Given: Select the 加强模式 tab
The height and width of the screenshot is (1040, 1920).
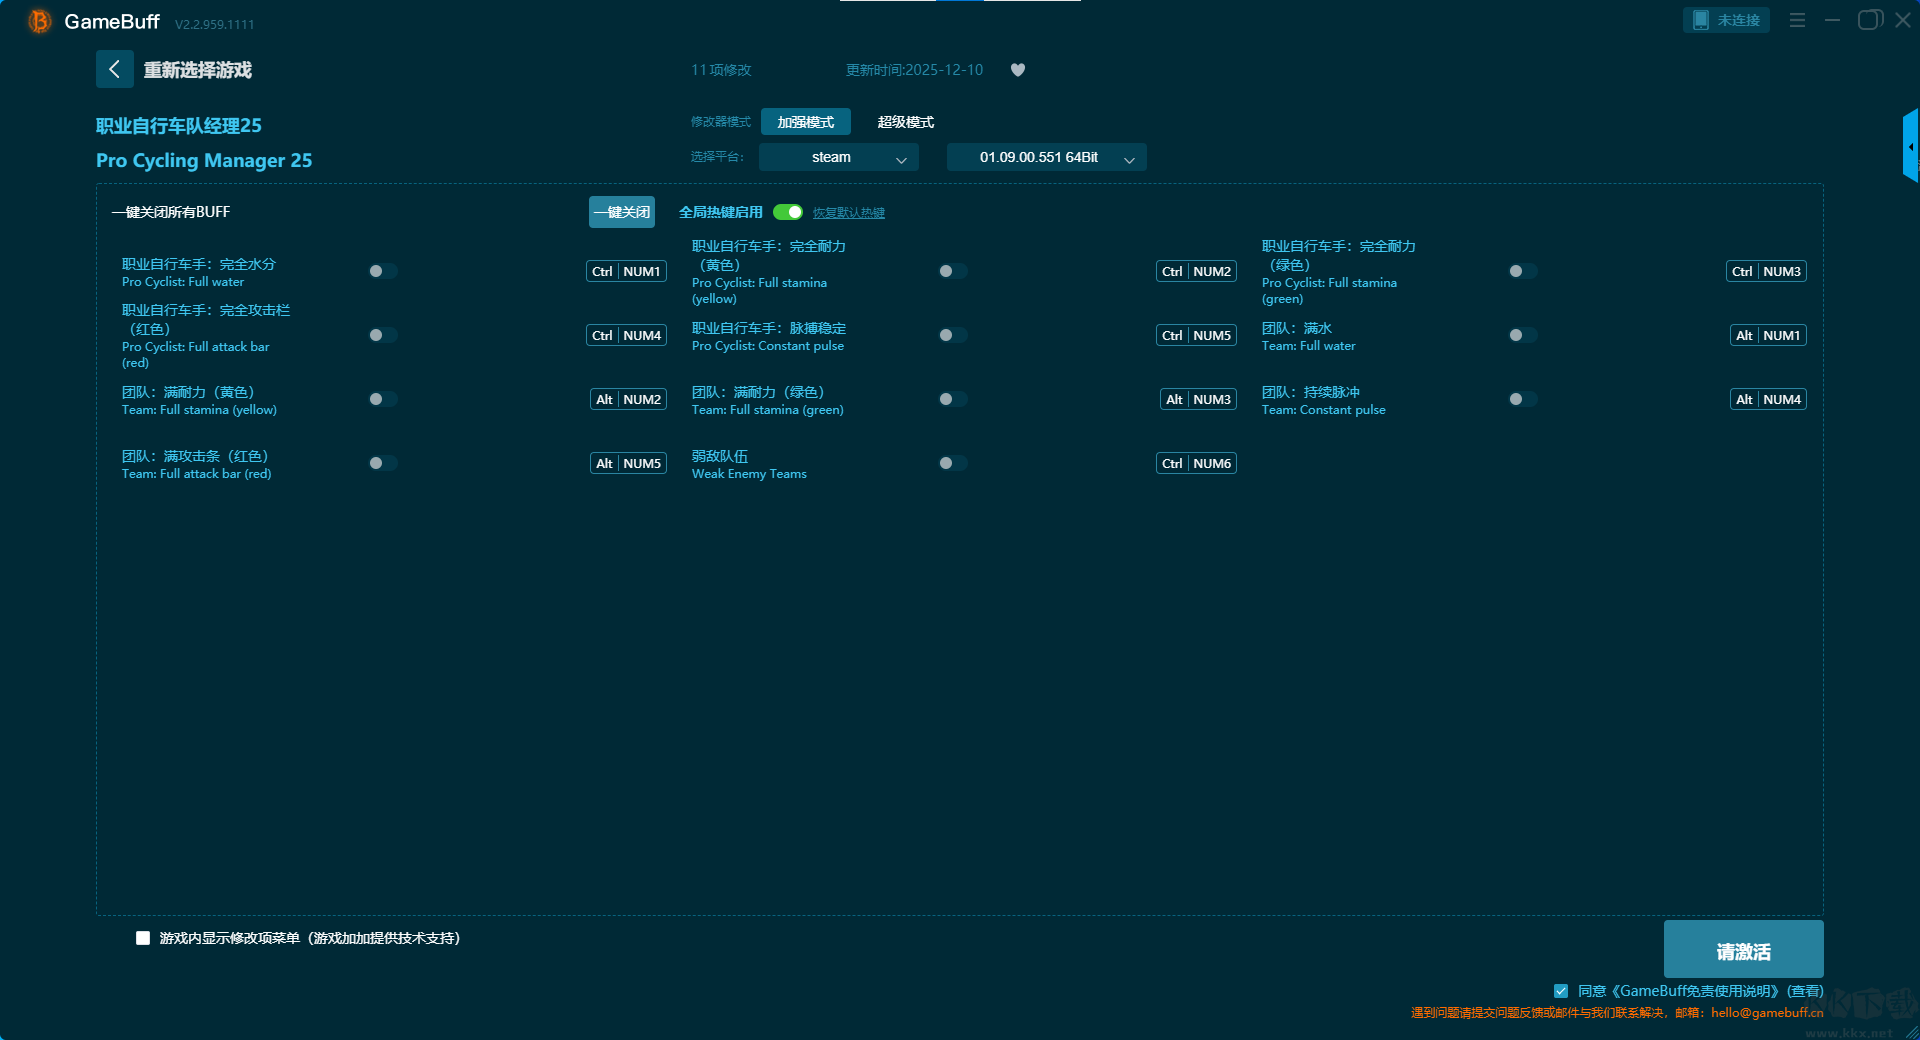Looking at the screenshot, I should click(x=805, y=122).
